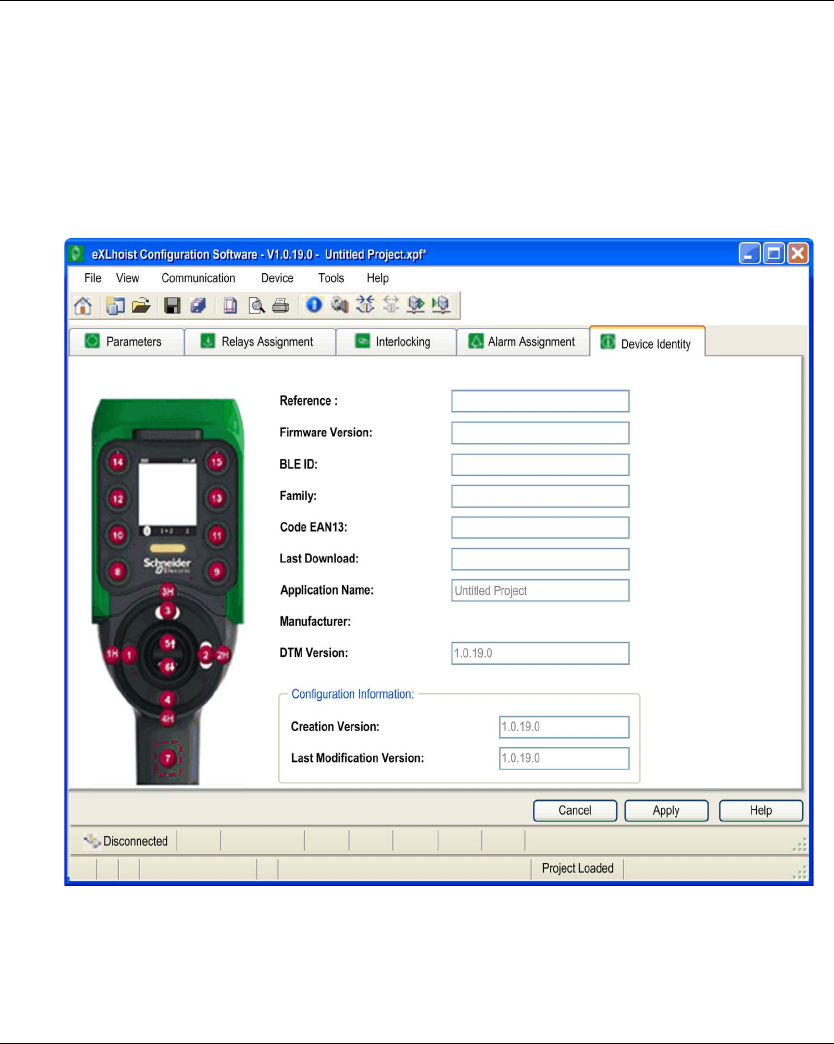
Task: Click the bottom Help button
Action: coord(761,810)
